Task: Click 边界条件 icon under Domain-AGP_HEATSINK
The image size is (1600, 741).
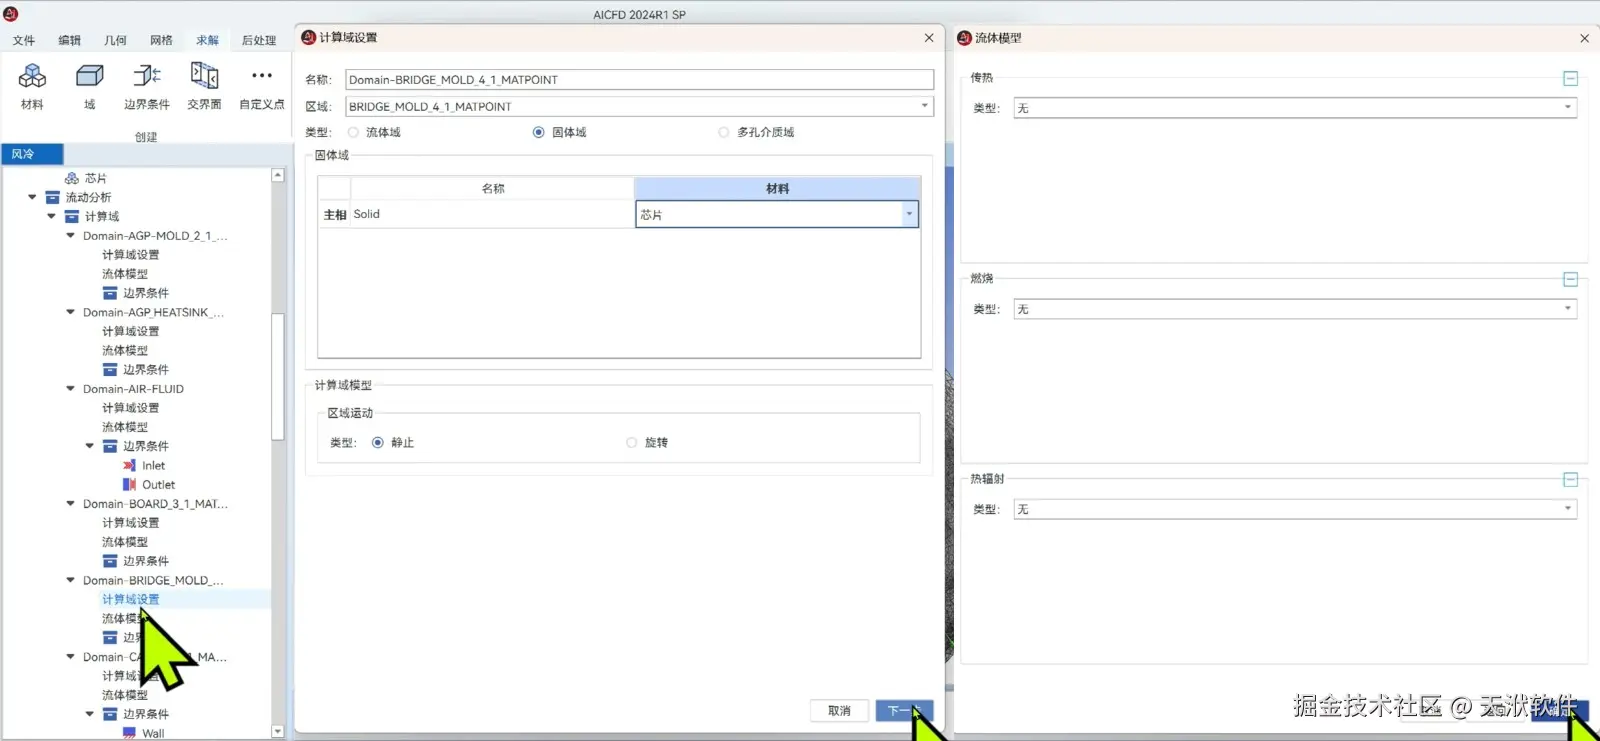Action: click(x=110, y=369)
